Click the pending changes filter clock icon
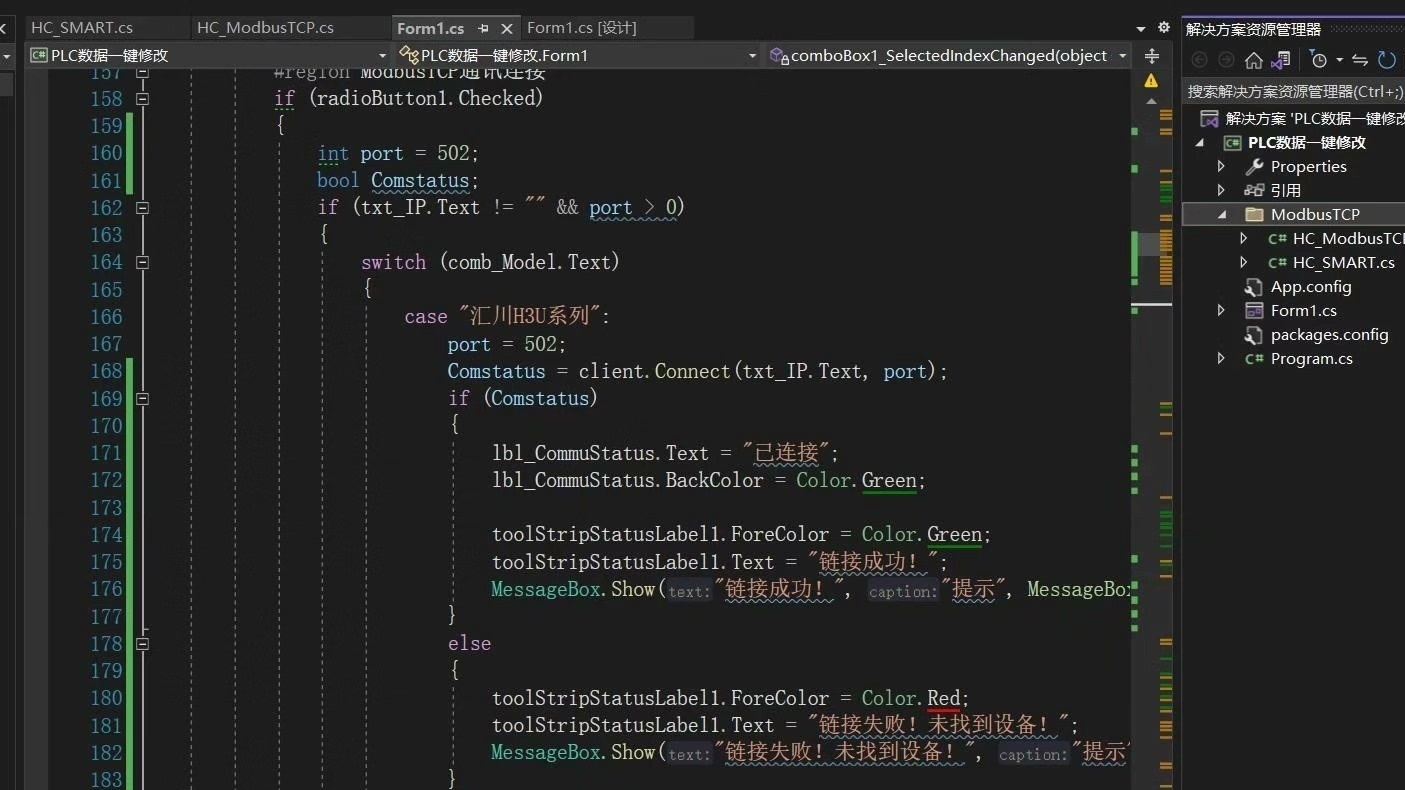 click(1319, 60)
